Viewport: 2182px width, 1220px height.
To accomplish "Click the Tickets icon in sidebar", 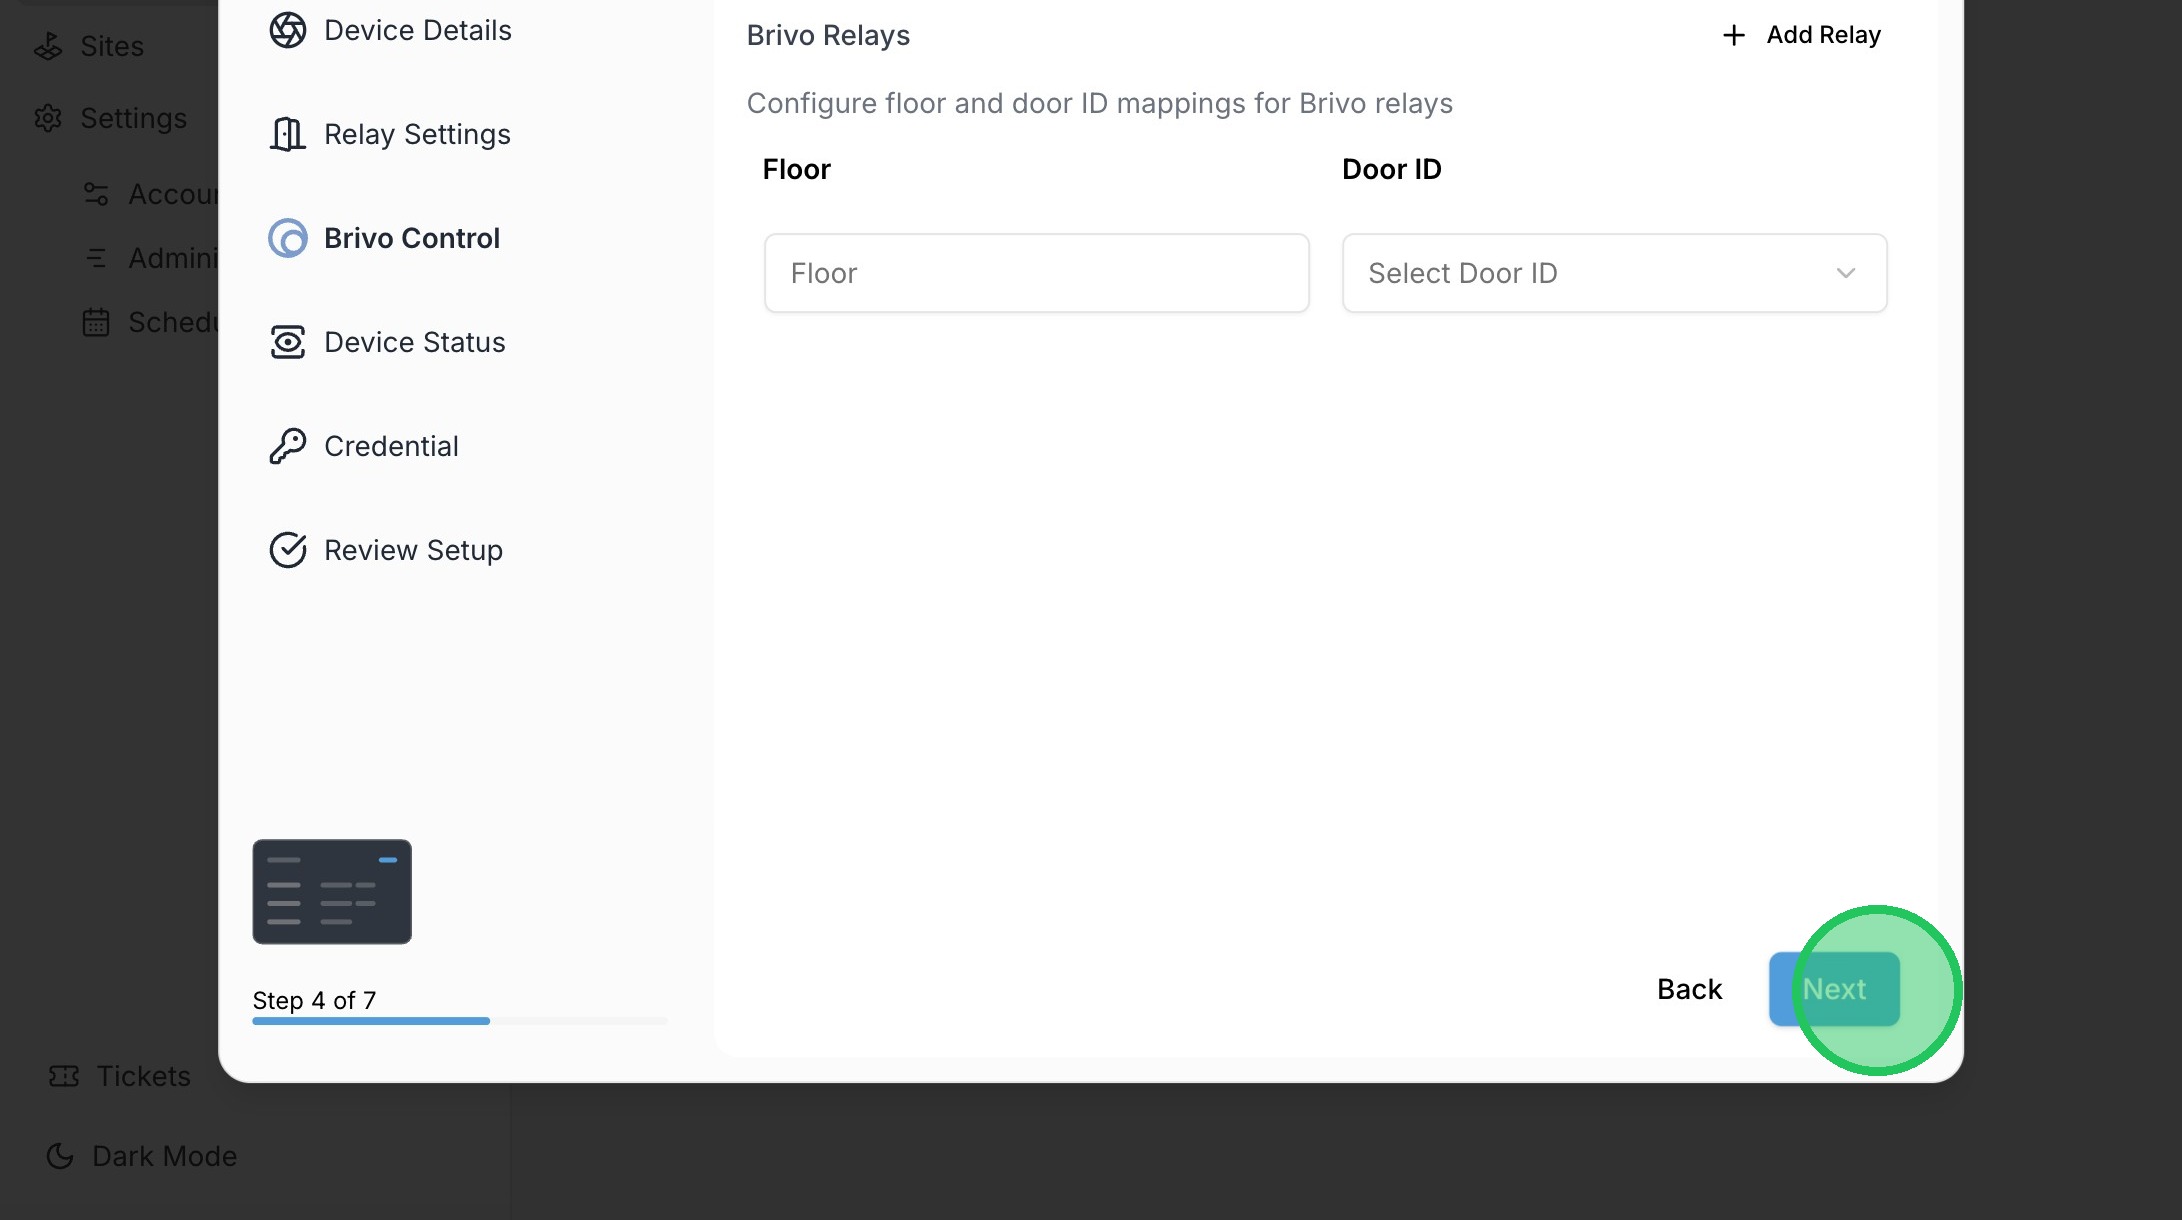I will pos(64,1076).
